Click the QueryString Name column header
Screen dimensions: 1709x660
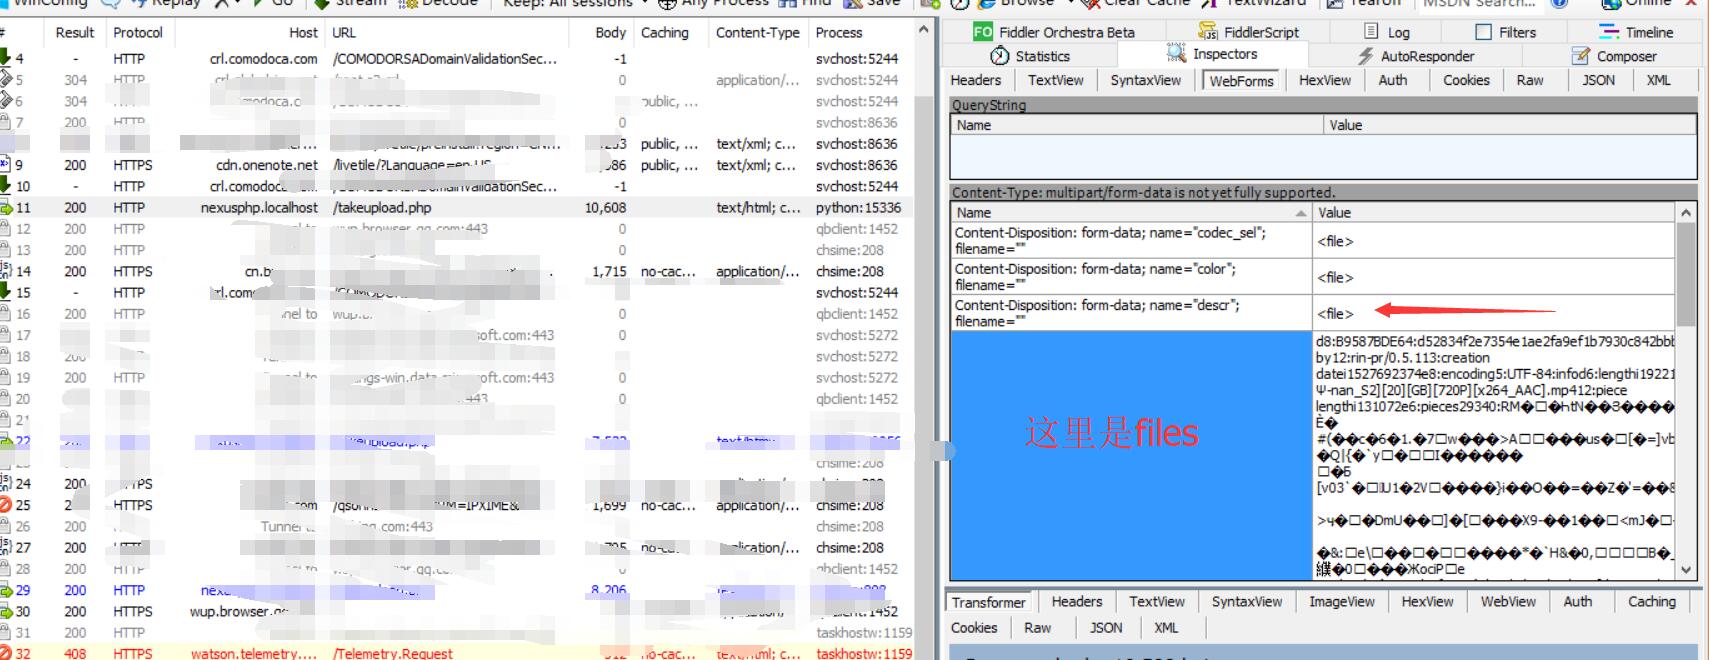1137,125
